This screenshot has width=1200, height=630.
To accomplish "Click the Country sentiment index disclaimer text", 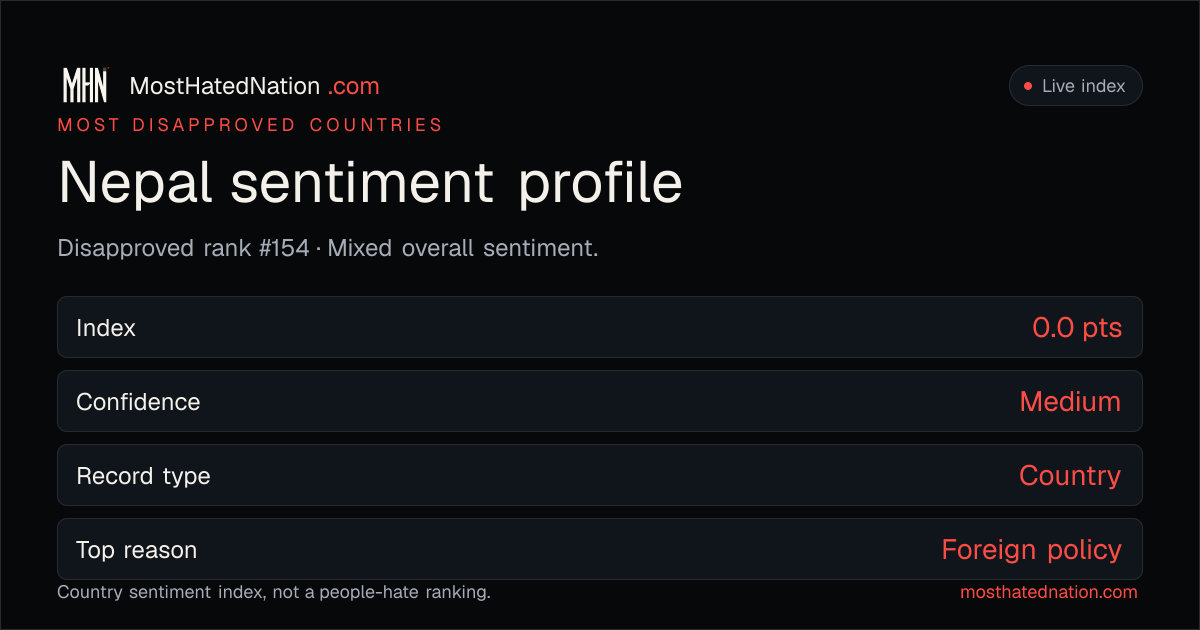I will pos(274,592).
